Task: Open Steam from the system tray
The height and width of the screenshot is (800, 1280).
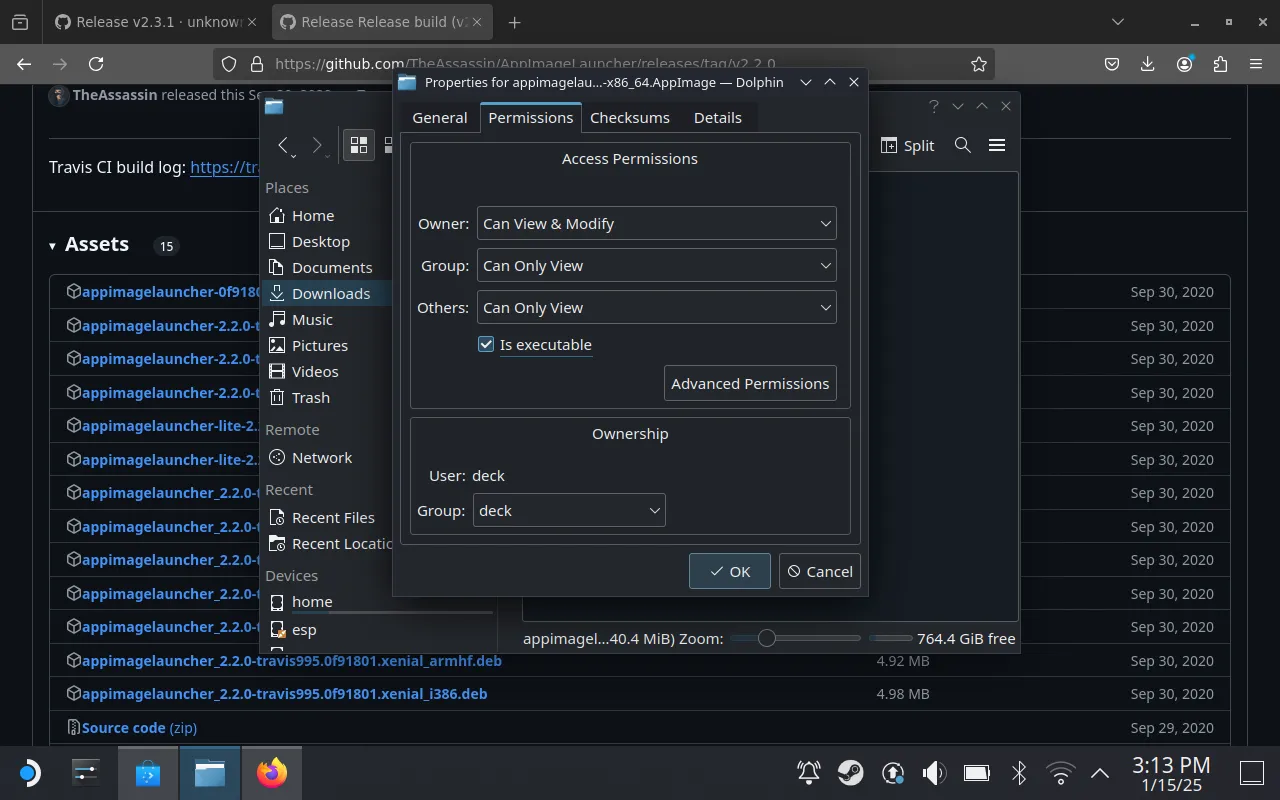Action: [x=851, y=772]
